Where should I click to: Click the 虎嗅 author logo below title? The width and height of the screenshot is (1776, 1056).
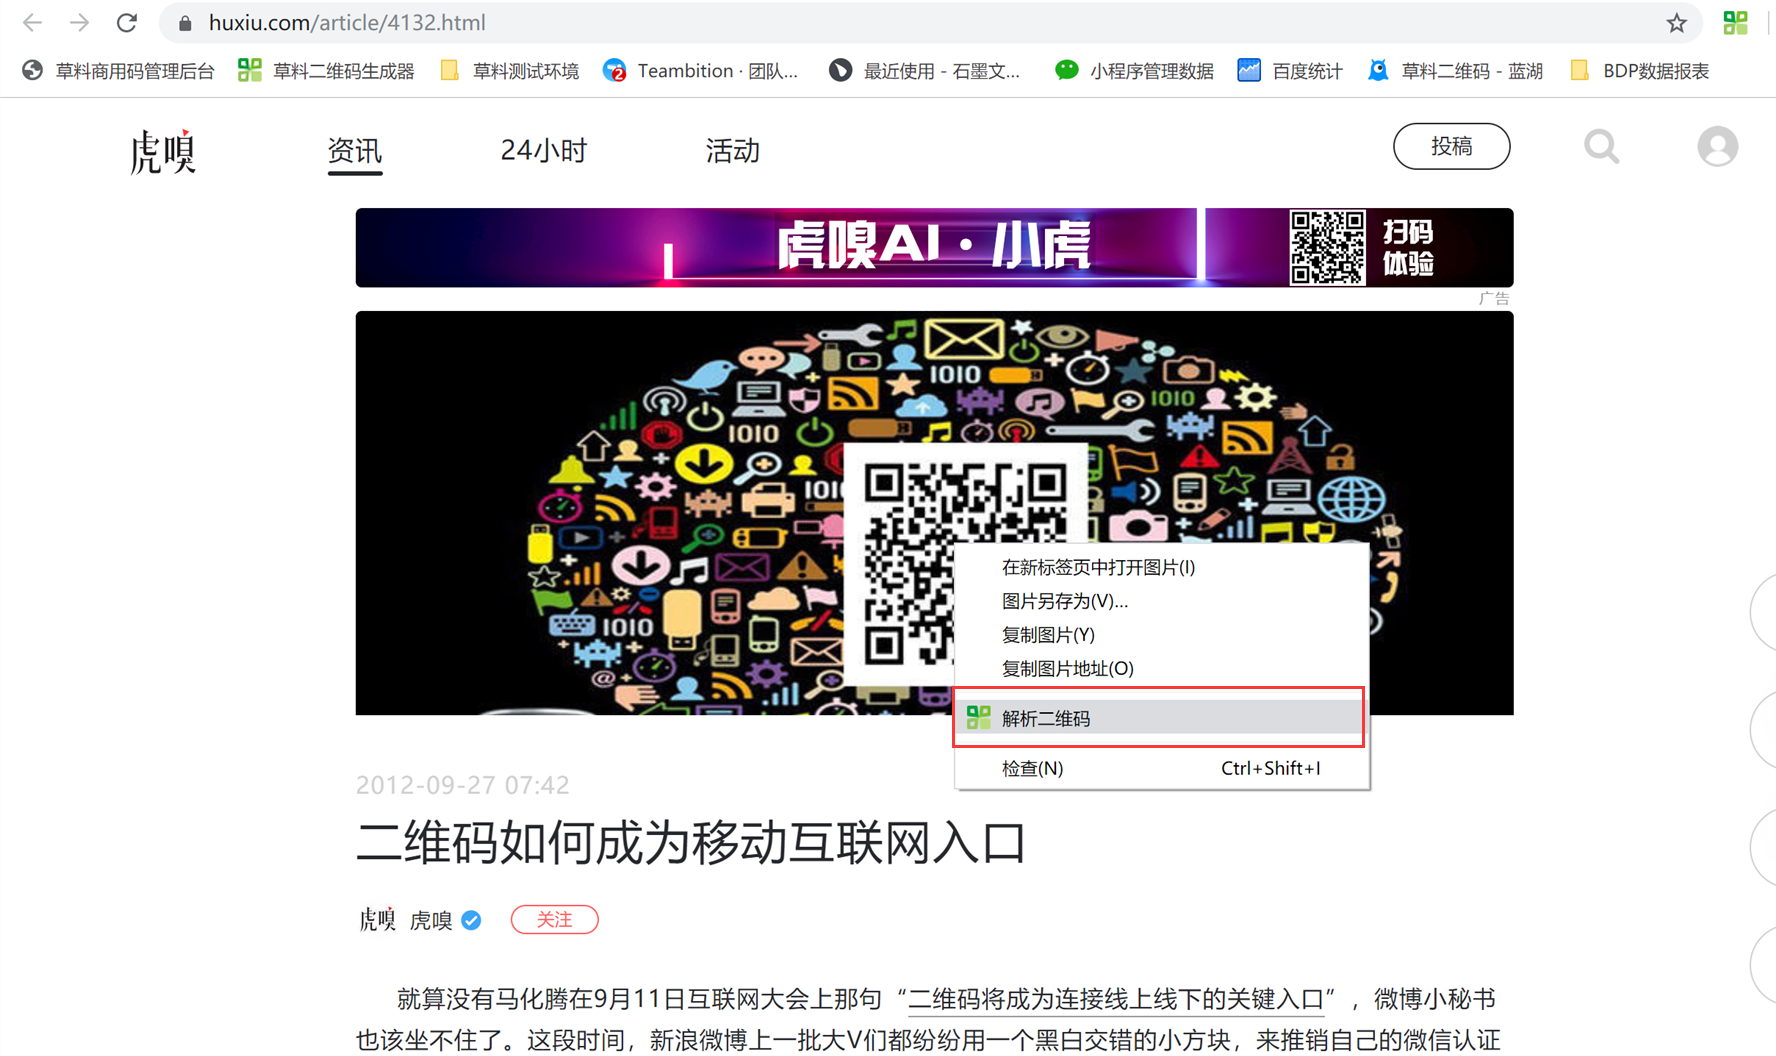377,919
